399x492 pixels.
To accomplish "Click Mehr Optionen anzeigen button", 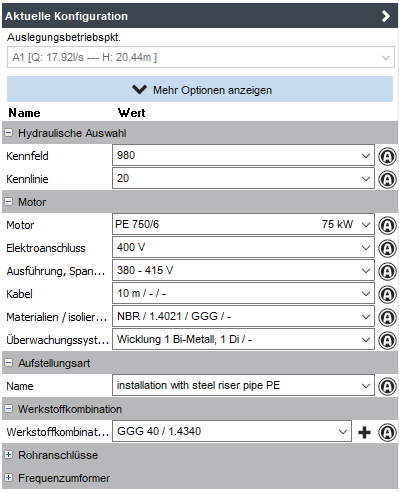I will [x=200, y=89].
